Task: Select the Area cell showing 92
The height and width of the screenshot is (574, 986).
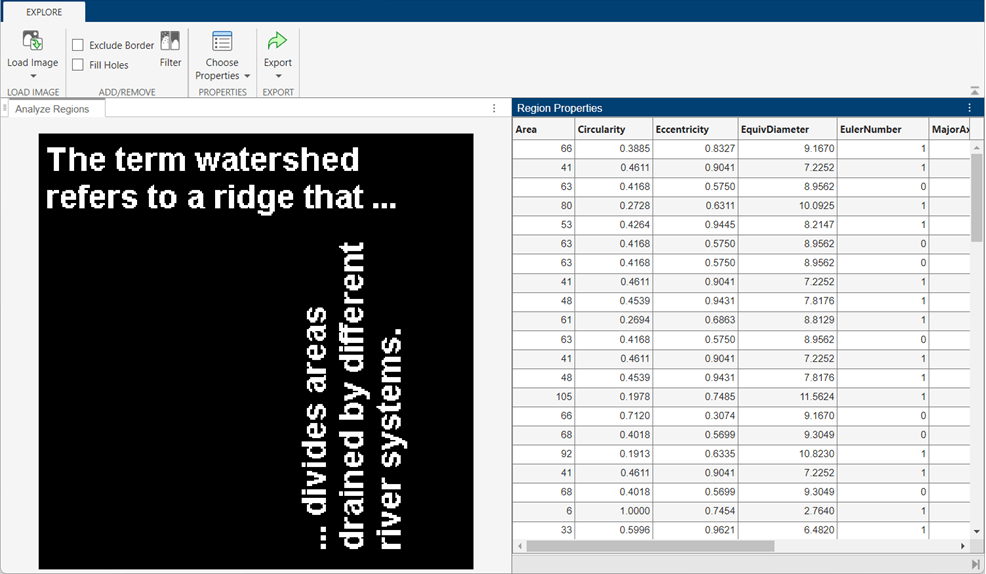Action: tap(543, 454)
